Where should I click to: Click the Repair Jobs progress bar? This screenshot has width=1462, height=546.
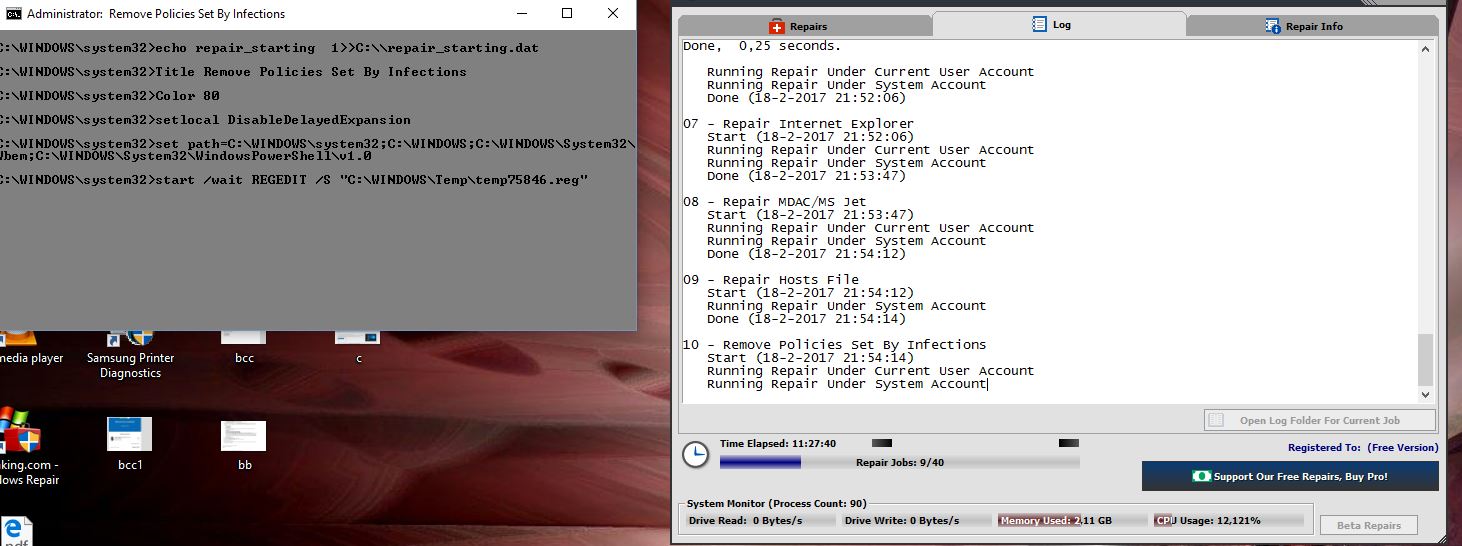[899, 462]
